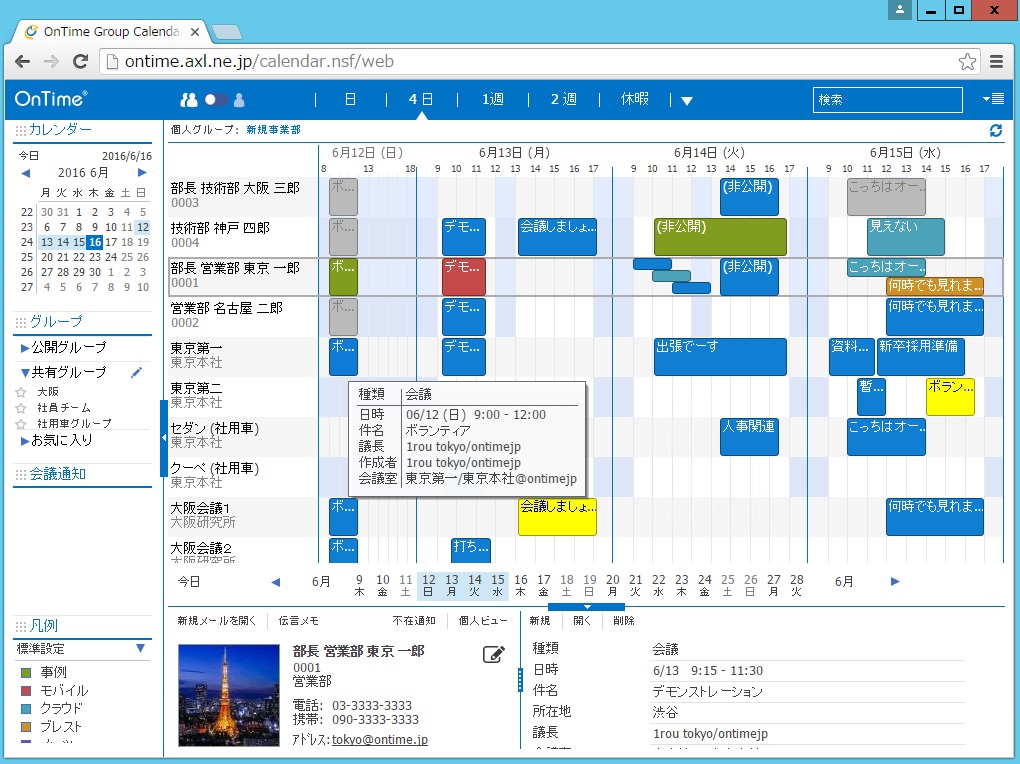Move date strip forward with right arrow

point(895,581)
